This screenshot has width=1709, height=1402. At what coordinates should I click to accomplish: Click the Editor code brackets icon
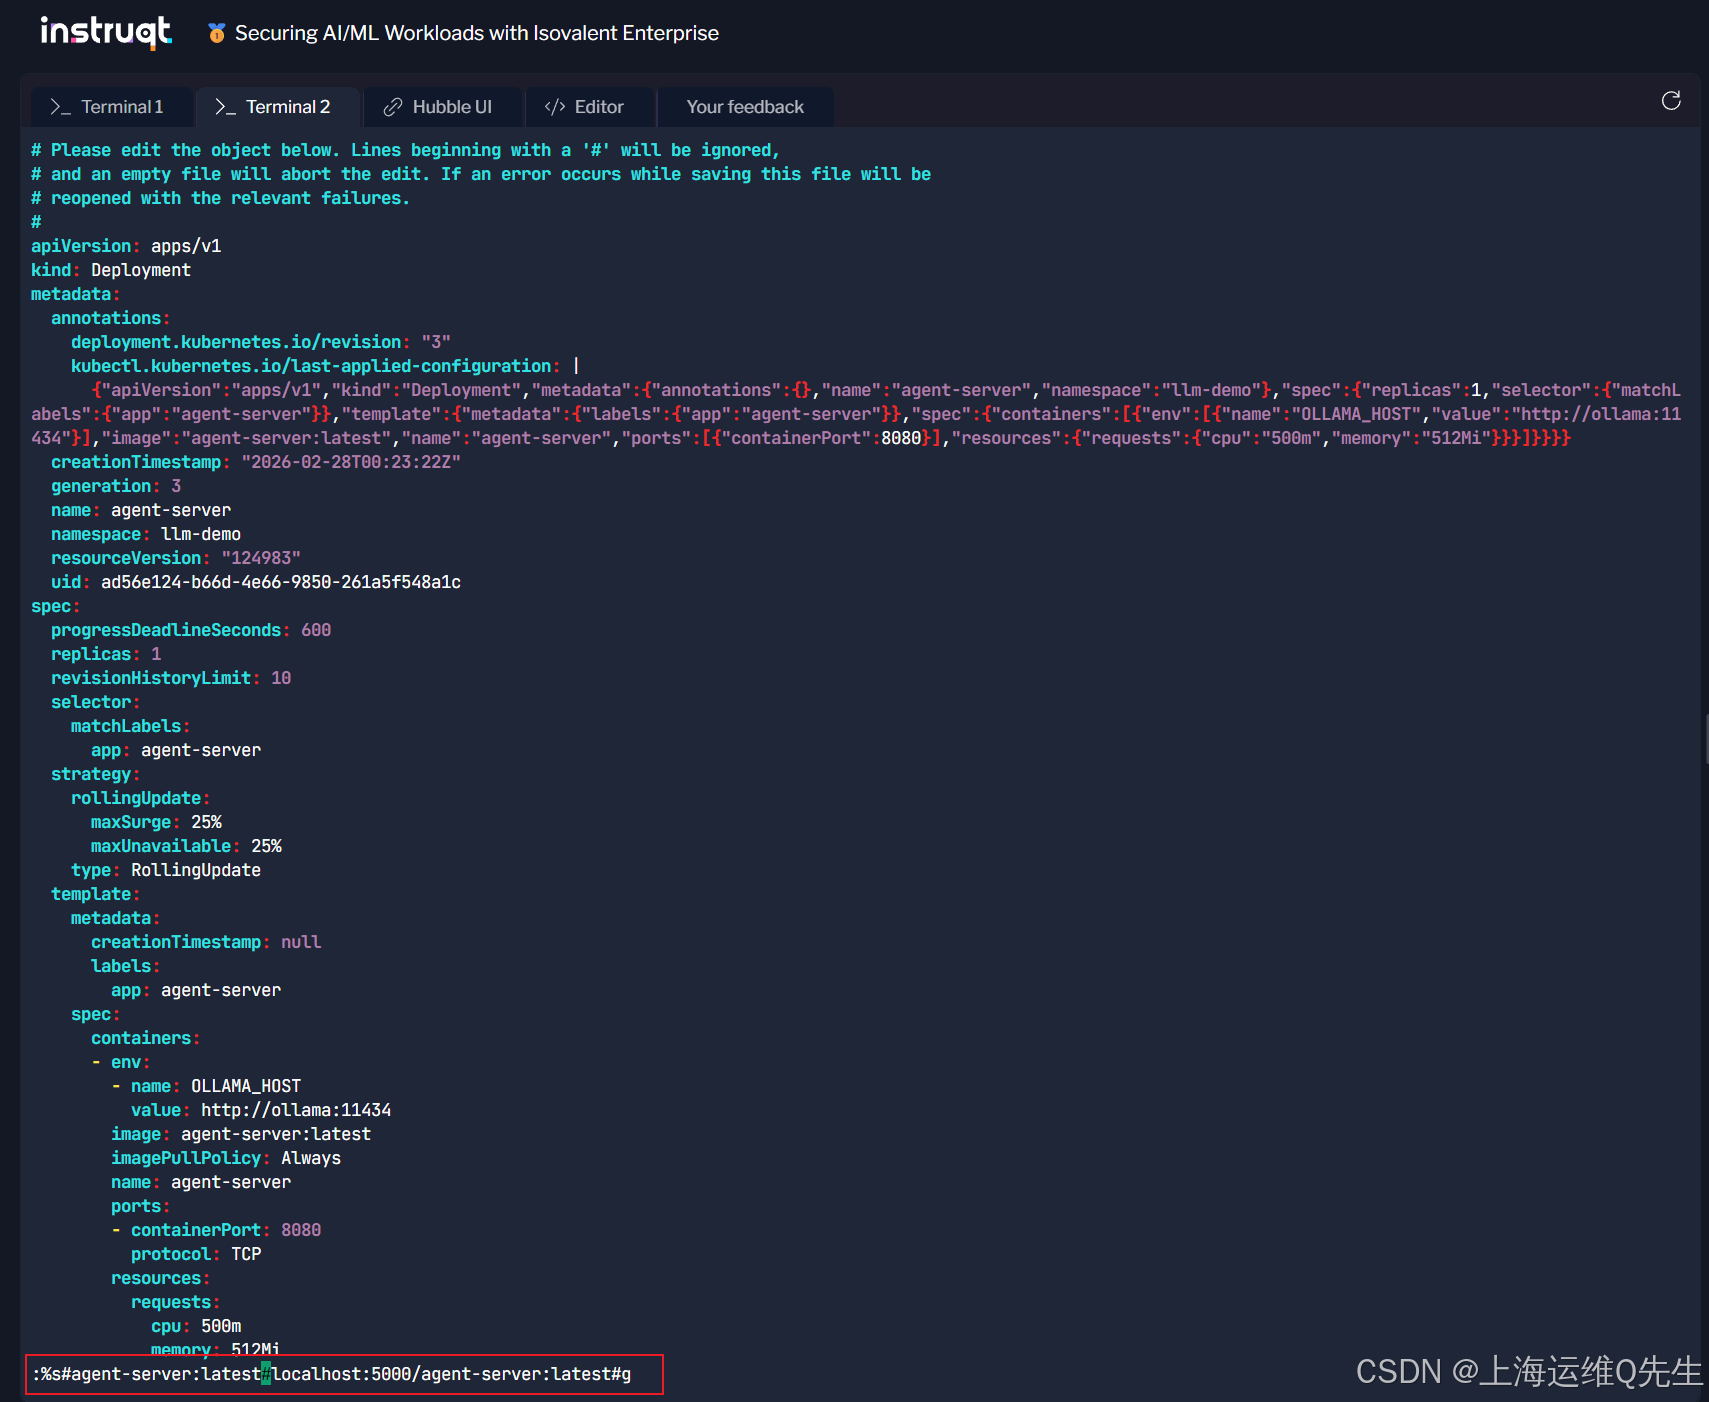pos(555,107)
